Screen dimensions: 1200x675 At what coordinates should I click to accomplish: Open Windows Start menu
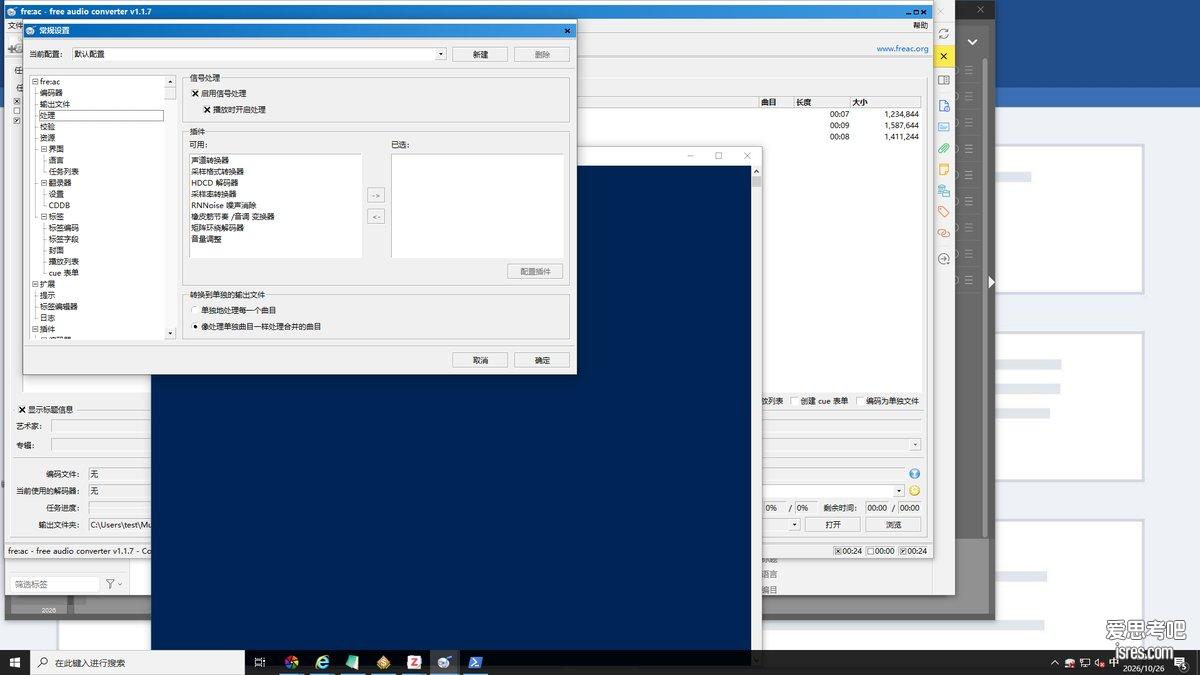pos(15,662)
